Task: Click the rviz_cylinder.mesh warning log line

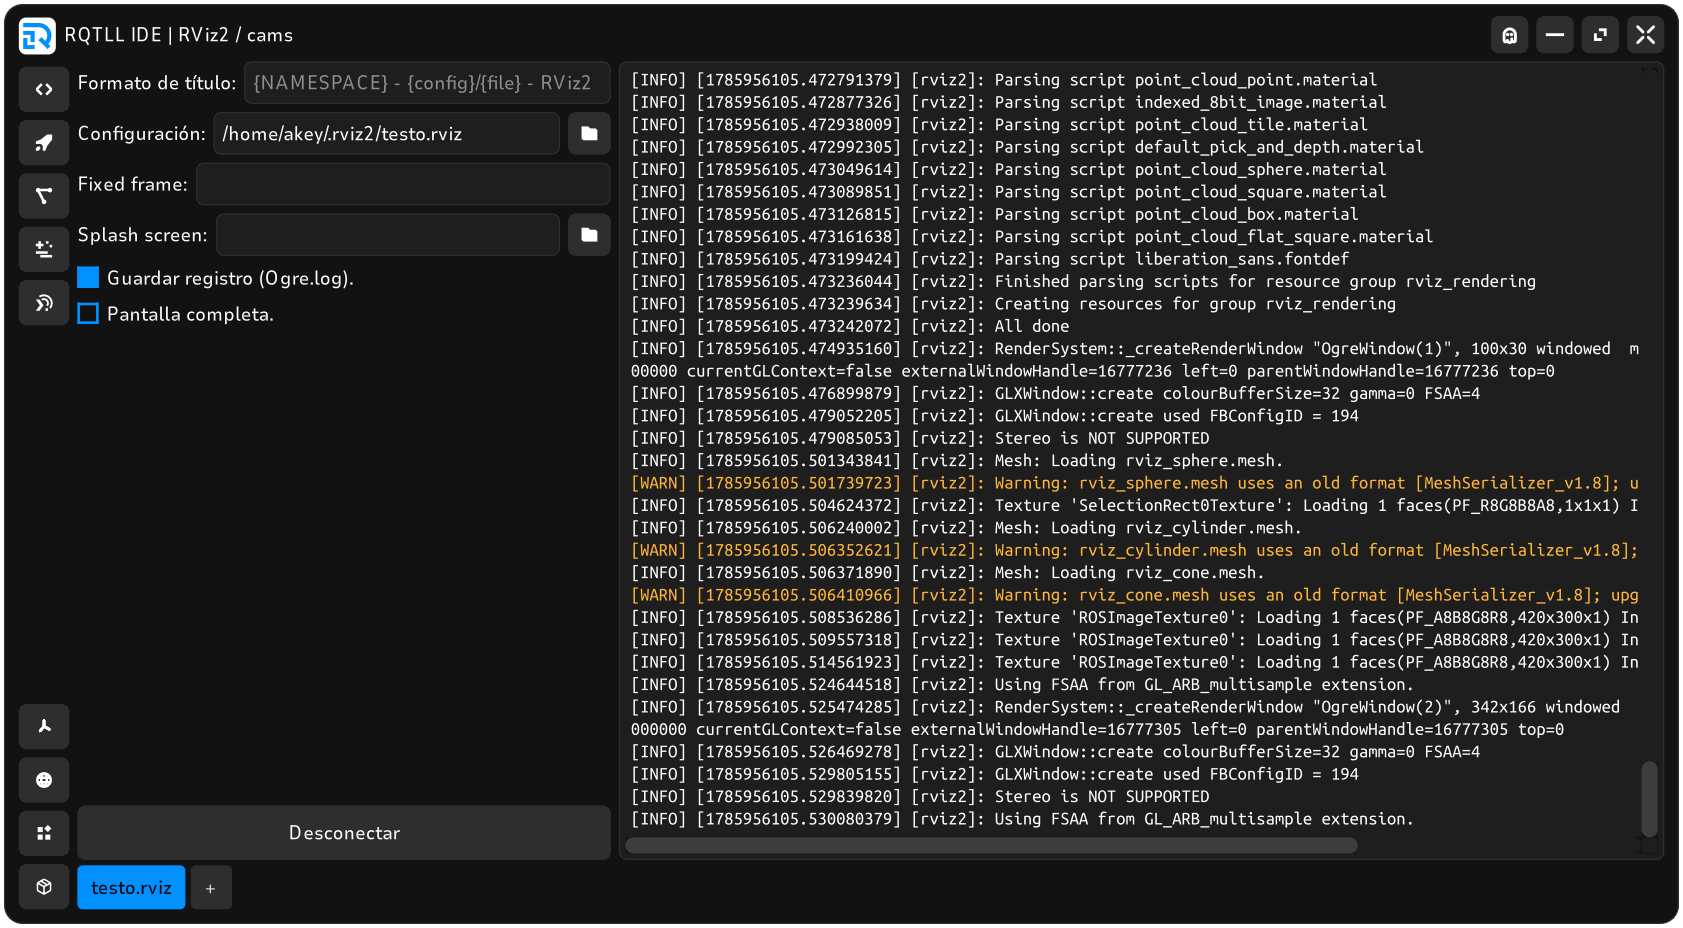Action: [1134, 550]
